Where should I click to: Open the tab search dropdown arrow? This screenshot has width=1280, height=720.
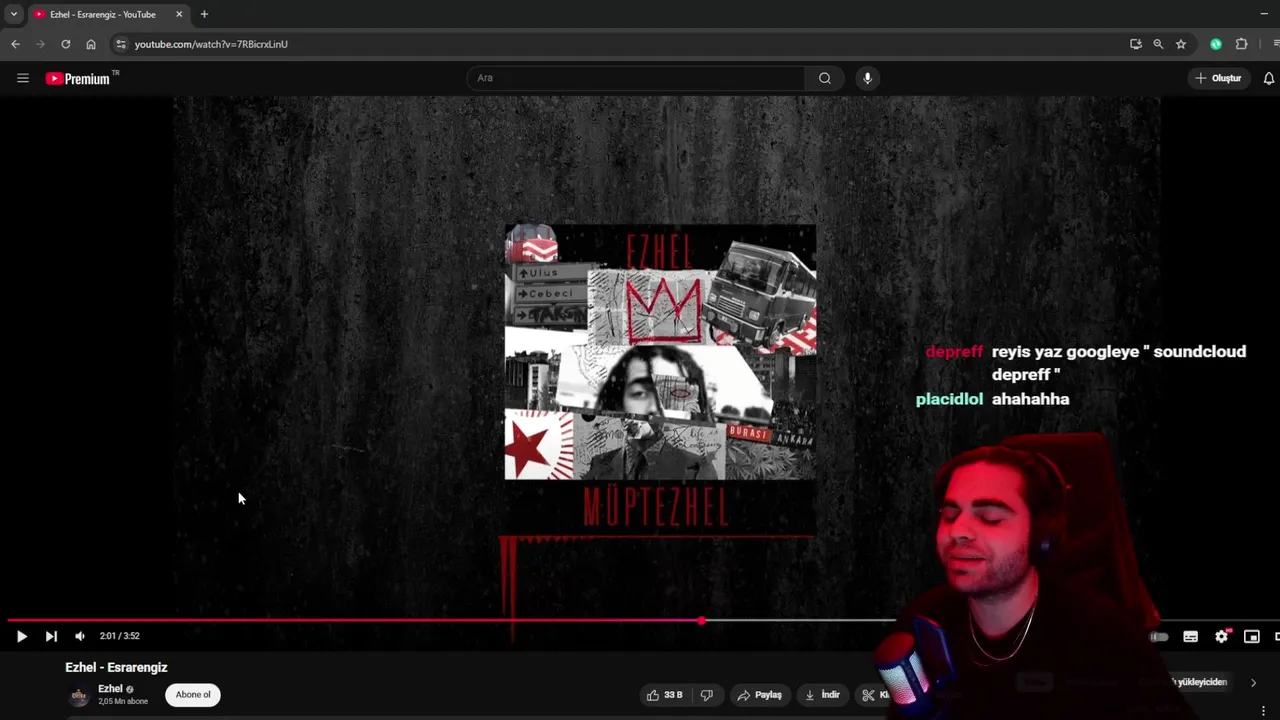click(x=13, y=14)
